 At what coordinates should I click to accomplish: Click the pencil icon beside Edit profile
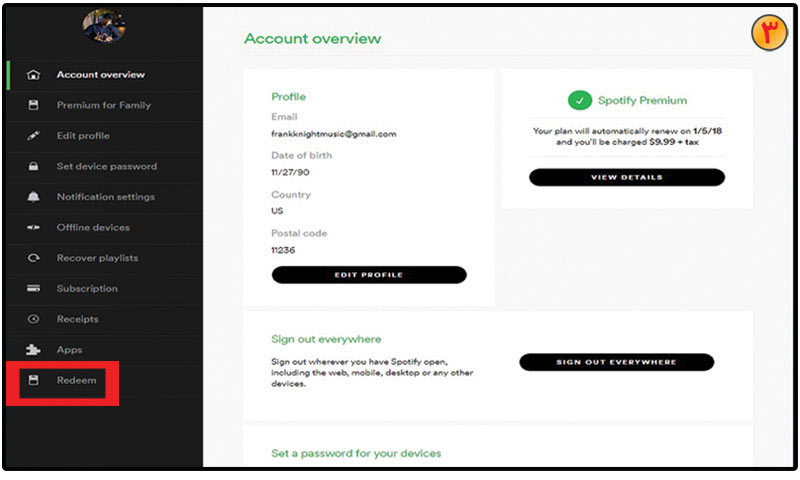pyautogui.click(x=33, y=136)
